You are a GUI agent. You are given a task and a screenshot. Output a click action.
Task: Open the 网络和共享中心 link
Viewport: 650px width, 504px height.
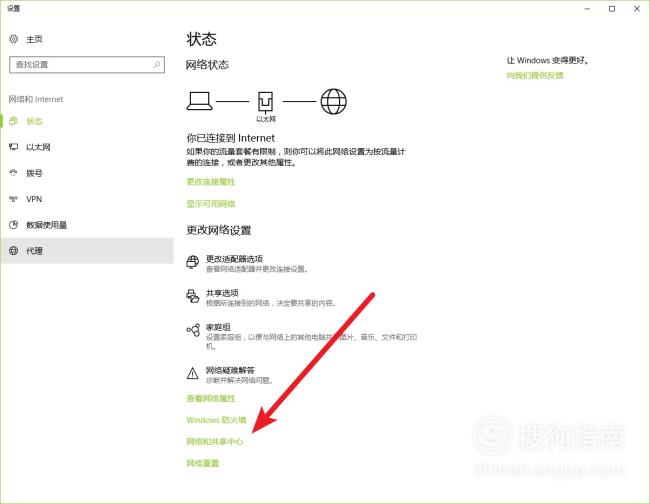215,441
